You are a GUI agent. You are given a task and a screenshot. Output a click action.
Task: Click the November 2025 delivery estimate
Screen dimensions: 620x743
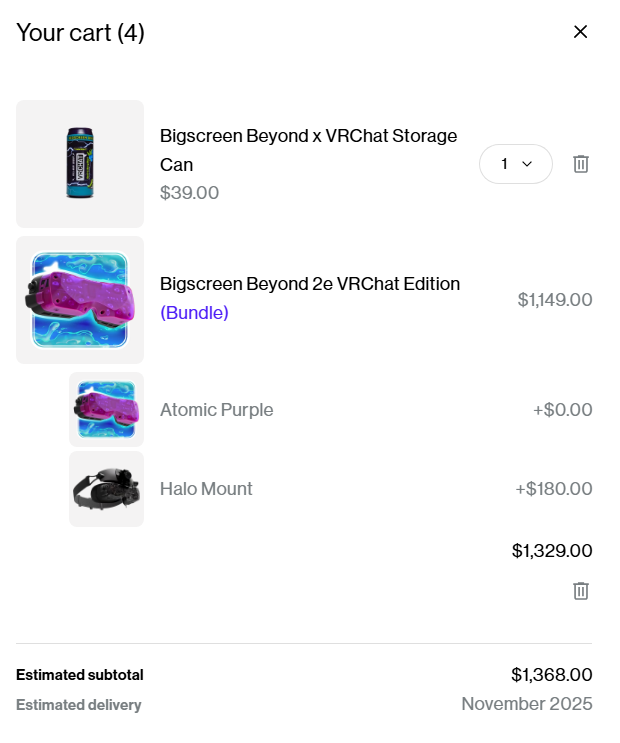click(x=527, y=705)
